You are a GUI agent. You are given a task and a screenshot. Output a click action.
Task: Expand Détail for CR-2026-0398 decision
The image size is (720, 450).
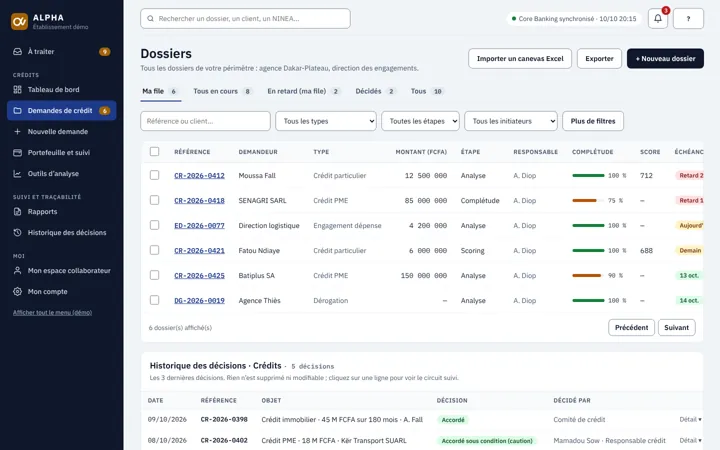(690, 419)
